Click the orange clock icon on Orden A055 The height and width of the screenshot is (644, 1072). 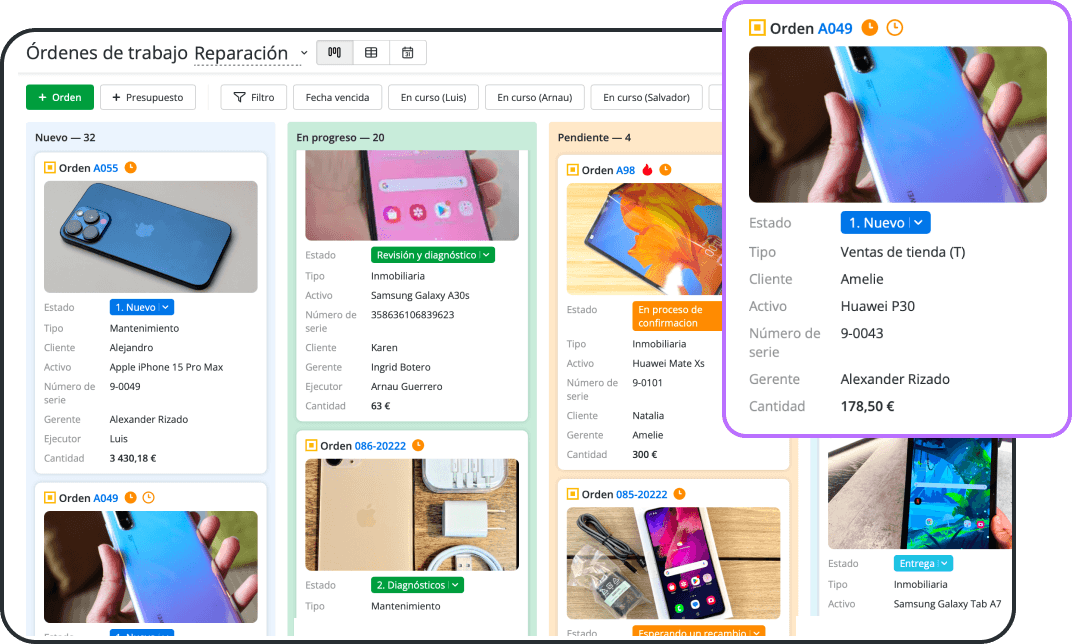coord(131,167)
